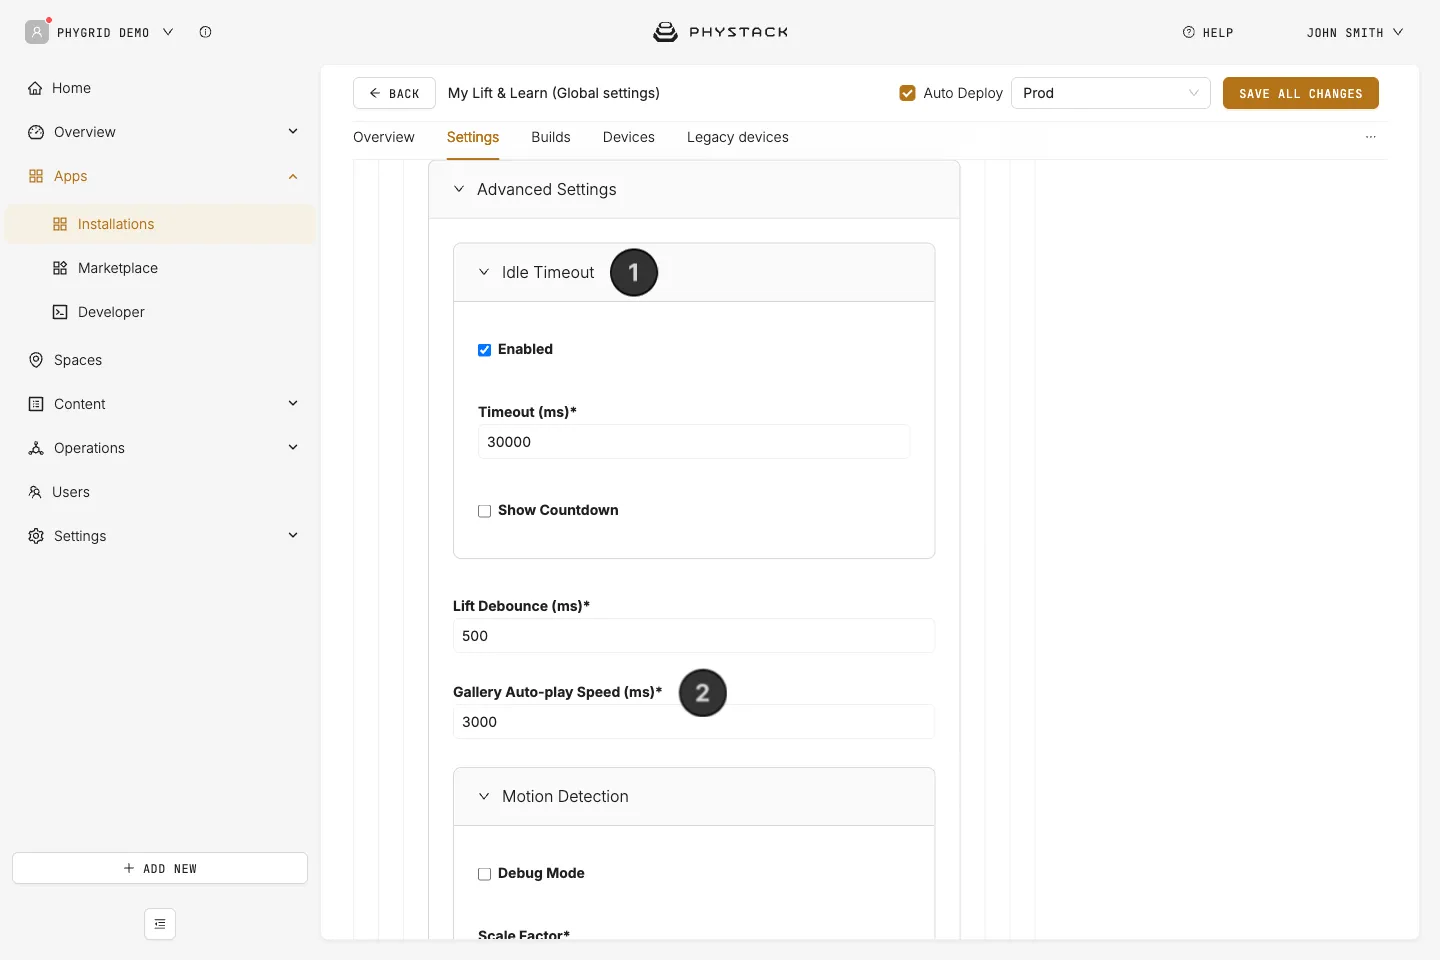1440x960 pixels.
Task: Click the Content icon in sidebar
Action: [36, 404]
